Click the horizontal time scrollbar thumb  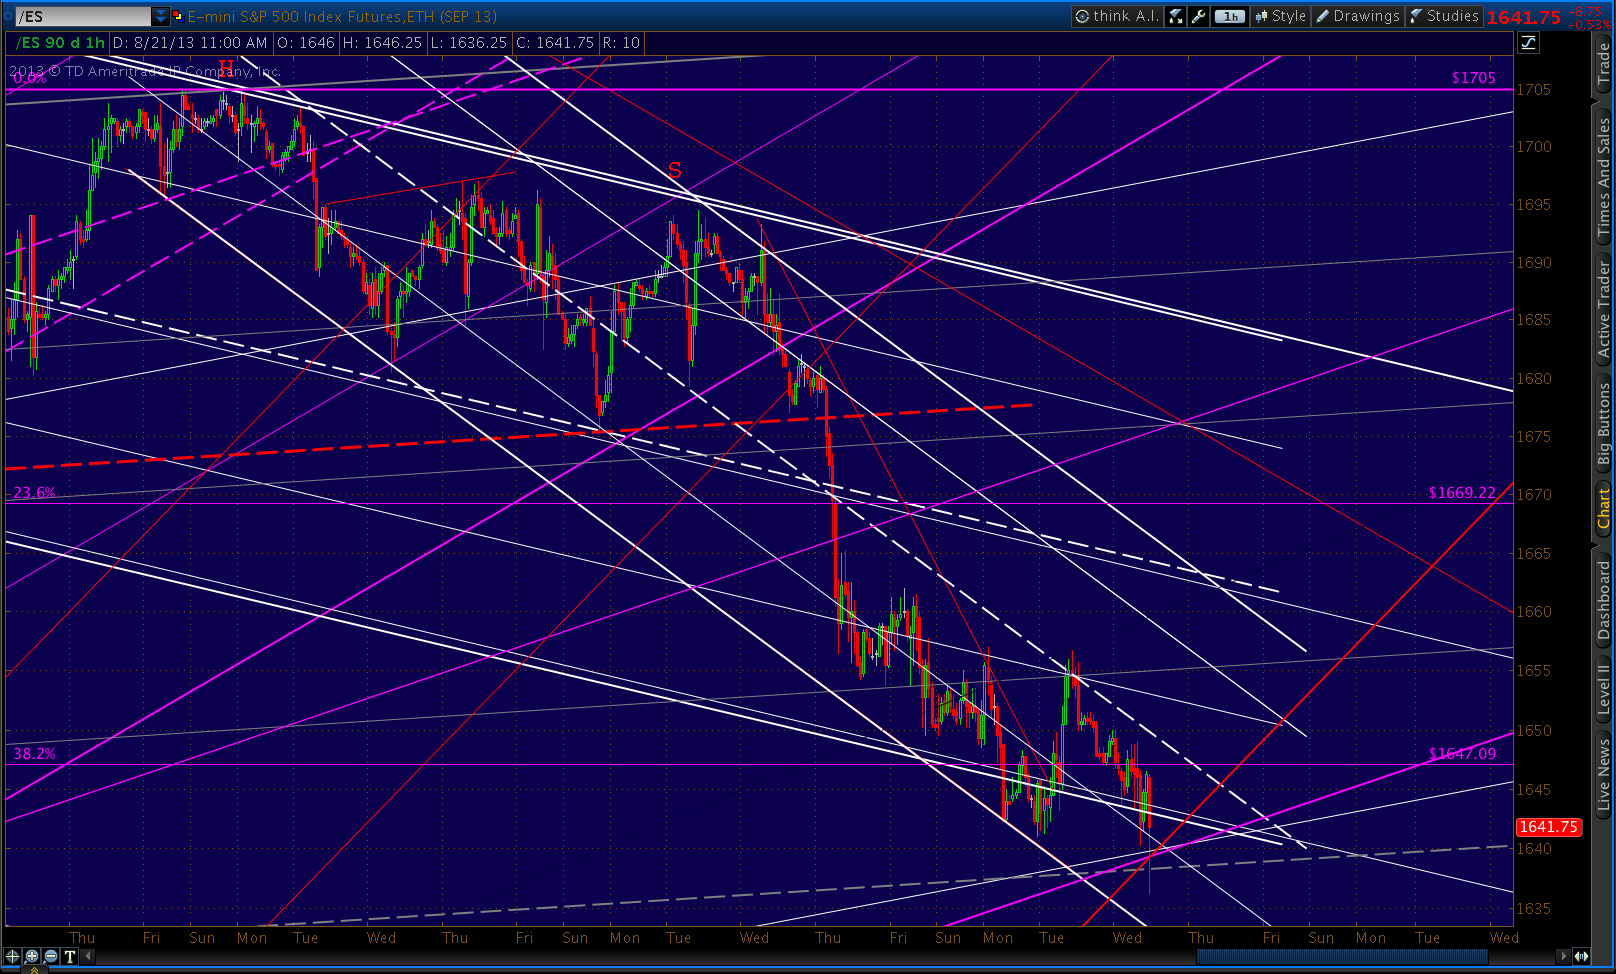pyautogui.click(x=1342, y=957)
